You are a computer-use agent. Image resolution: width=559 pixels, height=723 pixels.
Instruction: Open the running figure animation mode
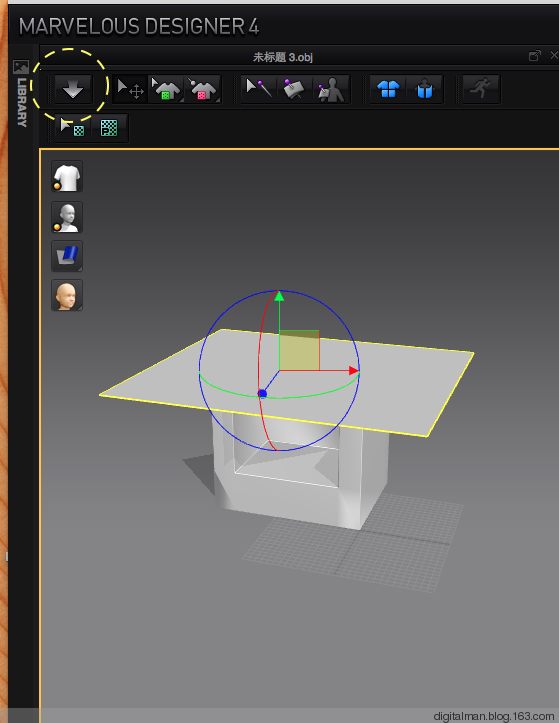481,89
